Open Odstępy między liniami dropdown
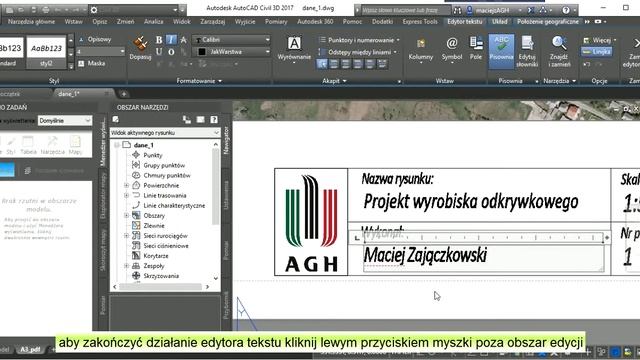This screenshot has height=360, width=640. pyautogui.click(x=358, y=52)
